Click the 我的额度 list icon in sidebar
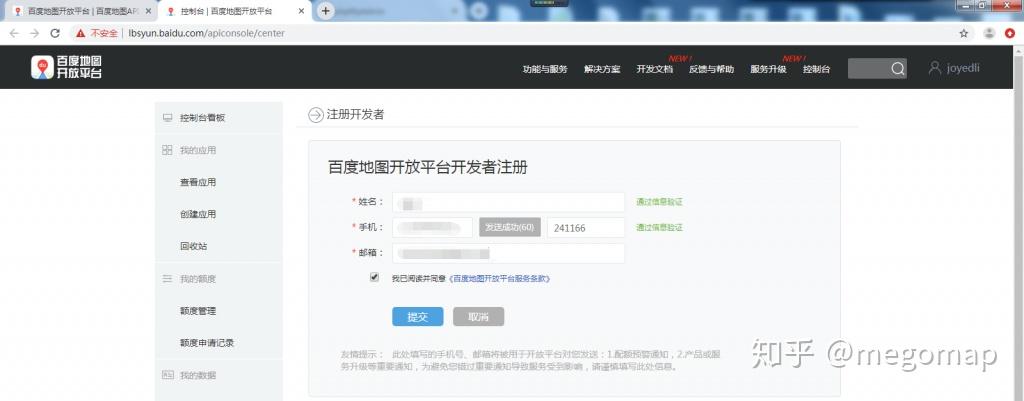 [x=167, y=279]
